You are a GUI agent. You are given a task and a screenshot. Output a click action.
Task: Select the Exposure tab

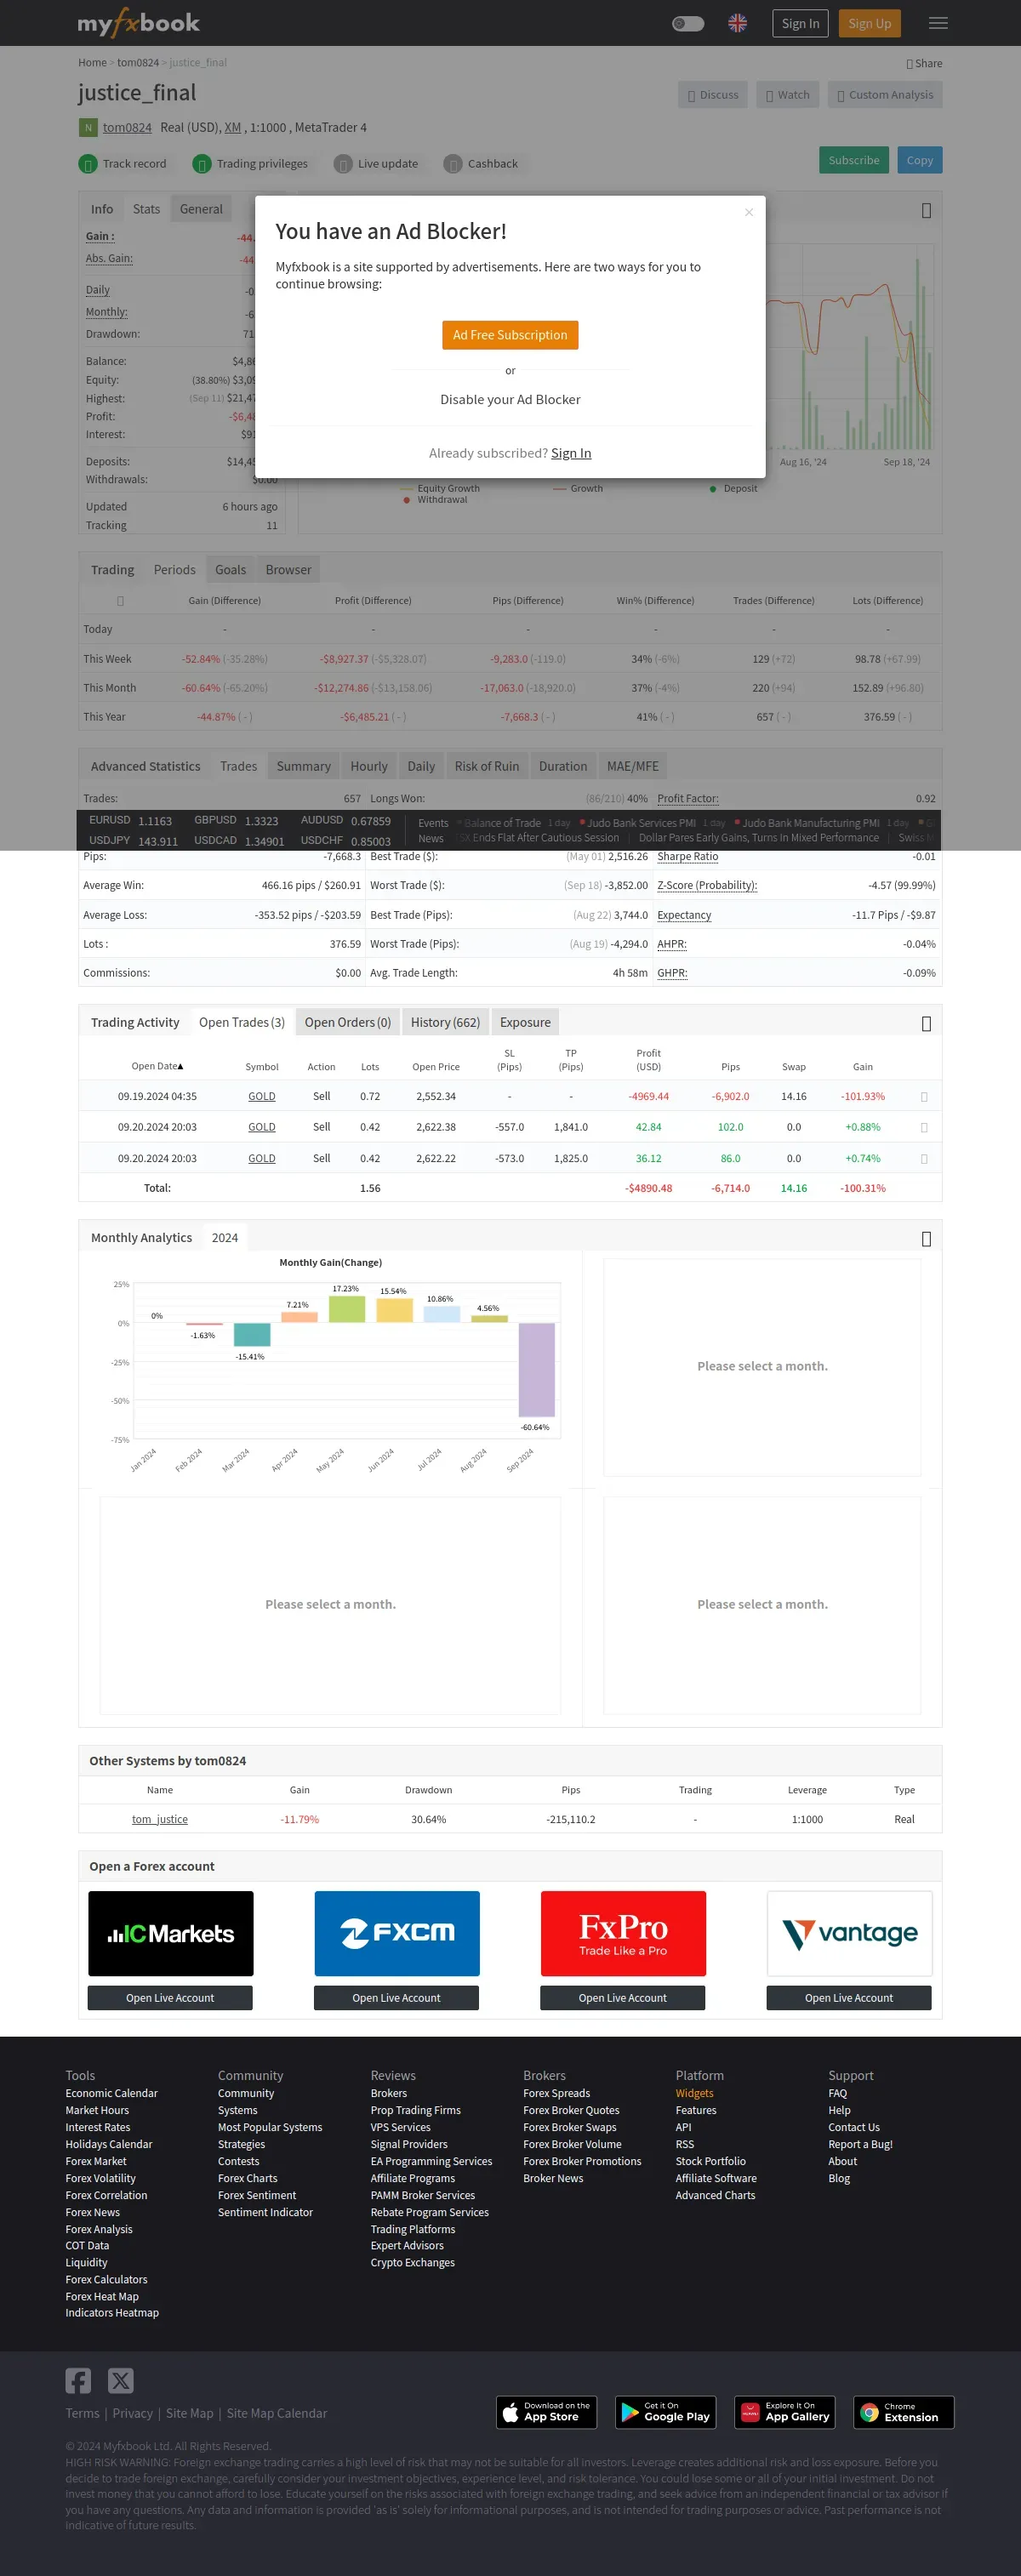pos(525,1022)
